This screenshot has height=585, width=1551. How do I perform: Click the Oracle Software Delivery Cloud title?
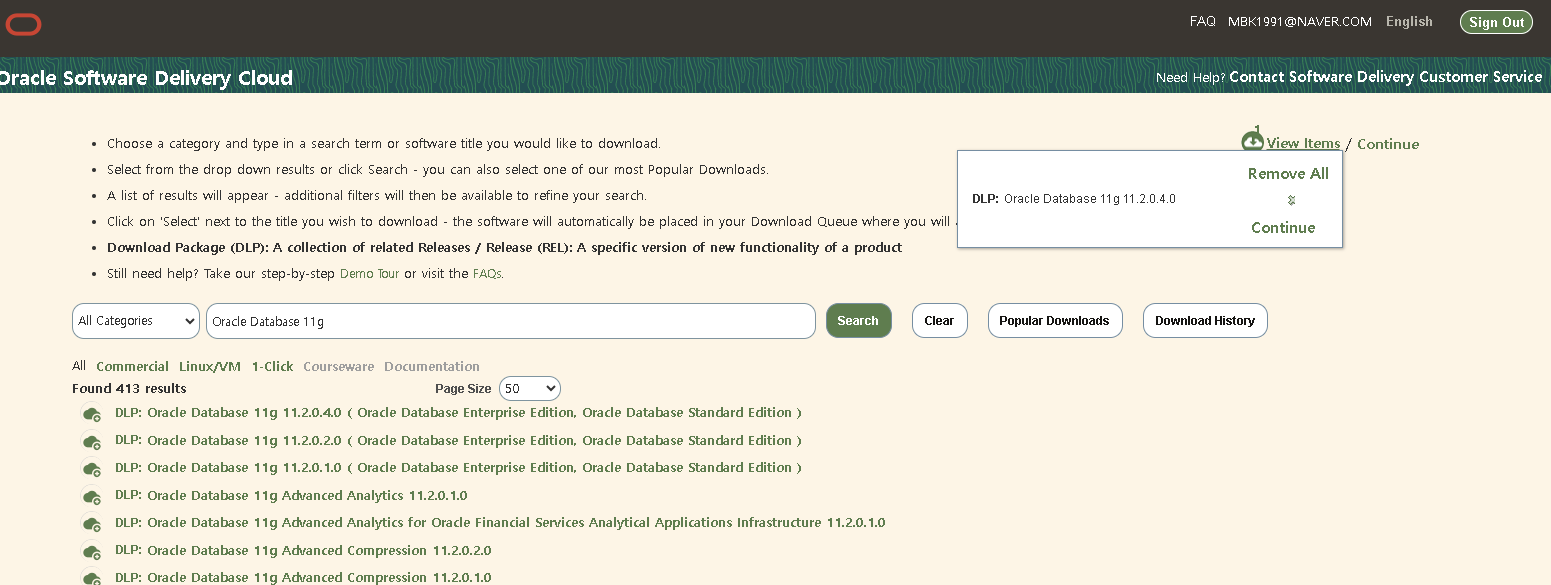point(146,78)
